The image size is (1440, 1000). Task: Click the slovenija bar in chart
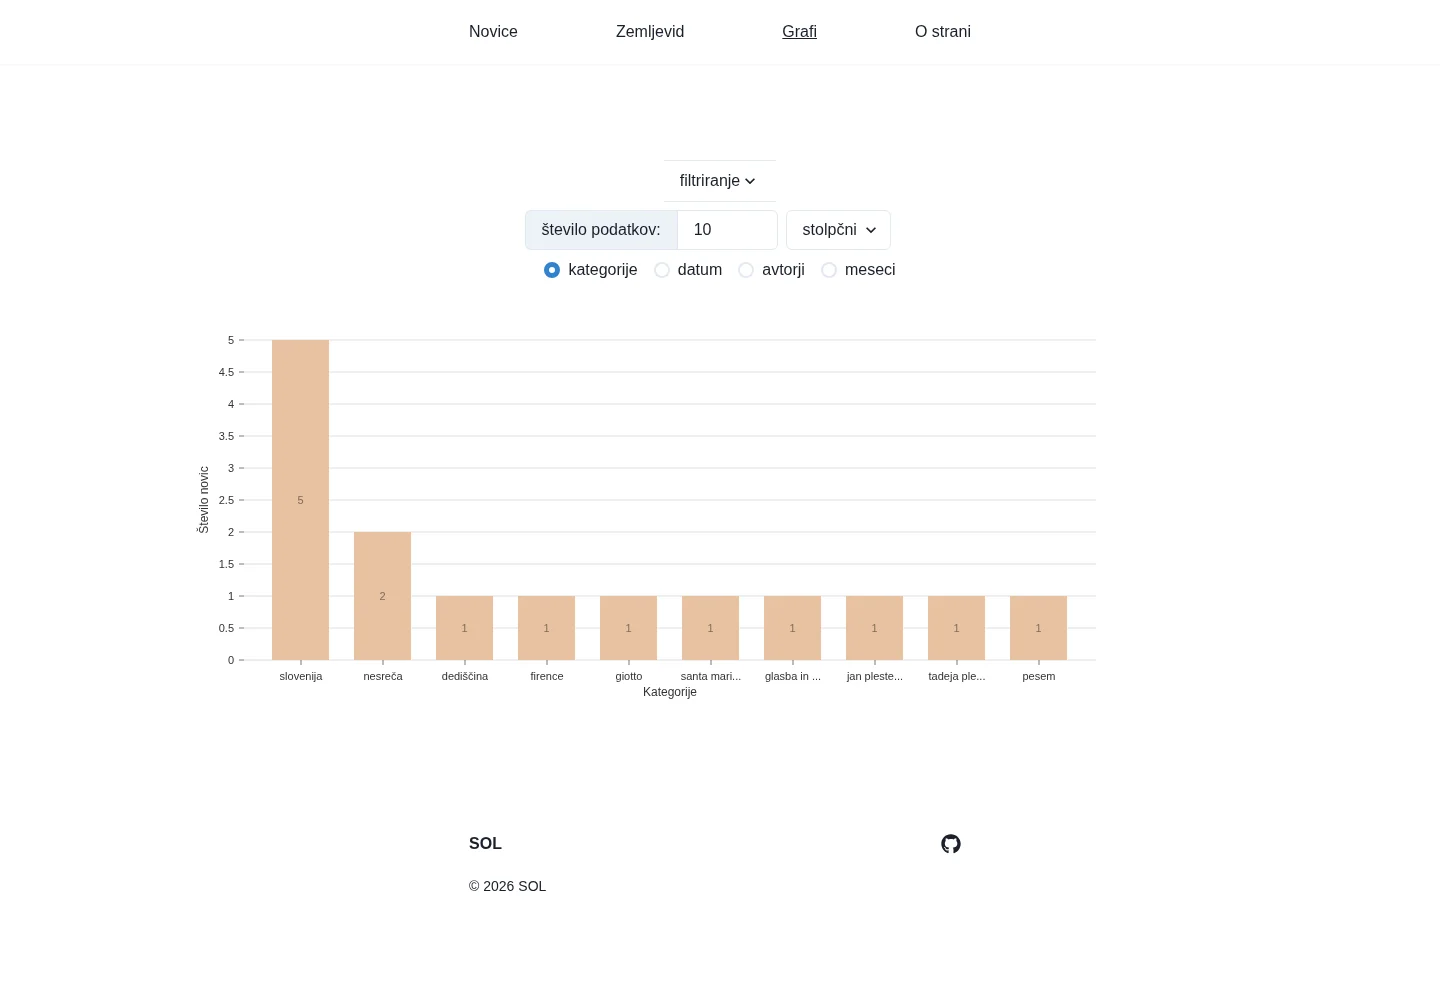pos(300,500)
